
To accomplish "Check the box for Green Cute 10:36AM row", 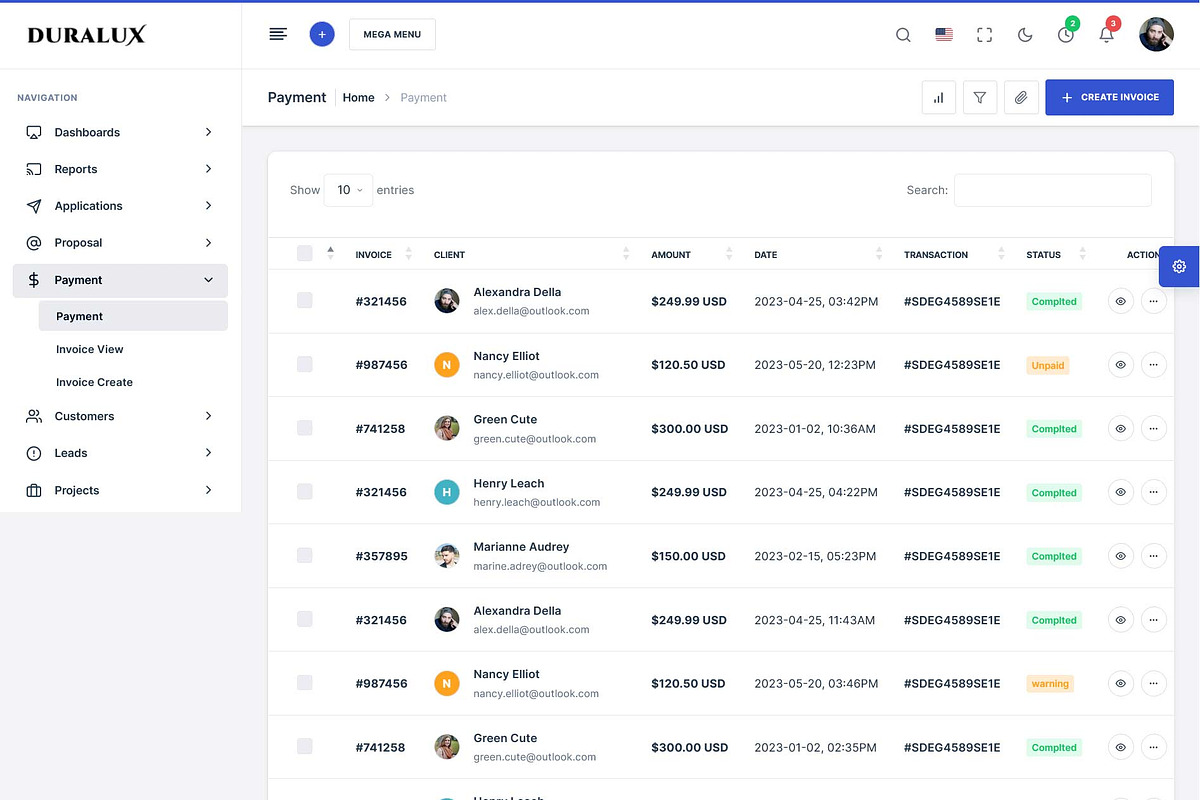I will click(x=305, y=428).
